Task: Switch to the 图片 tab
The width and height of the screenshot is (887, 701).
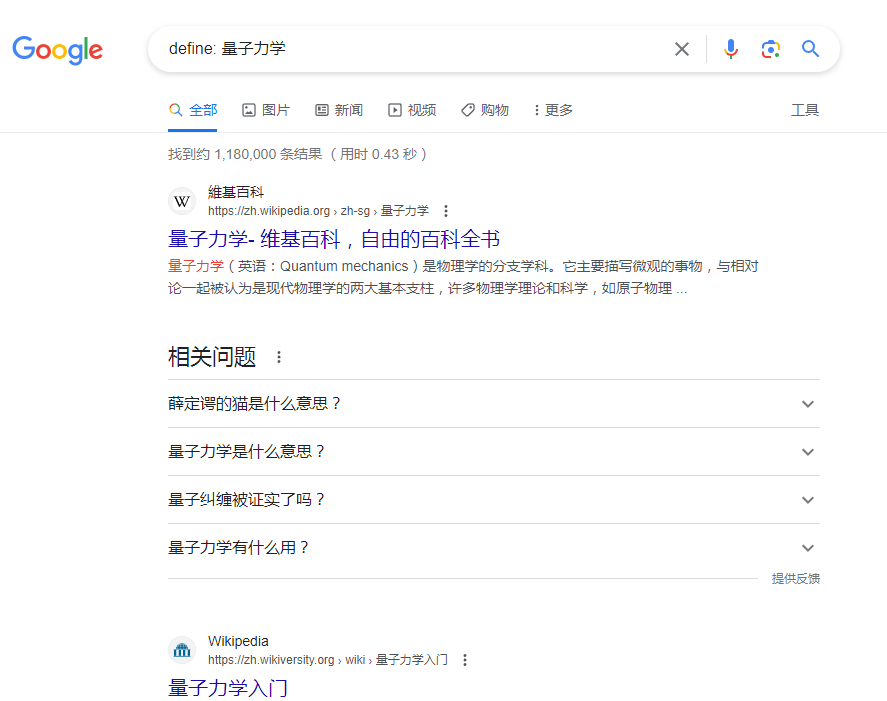Action: [266, 110]
